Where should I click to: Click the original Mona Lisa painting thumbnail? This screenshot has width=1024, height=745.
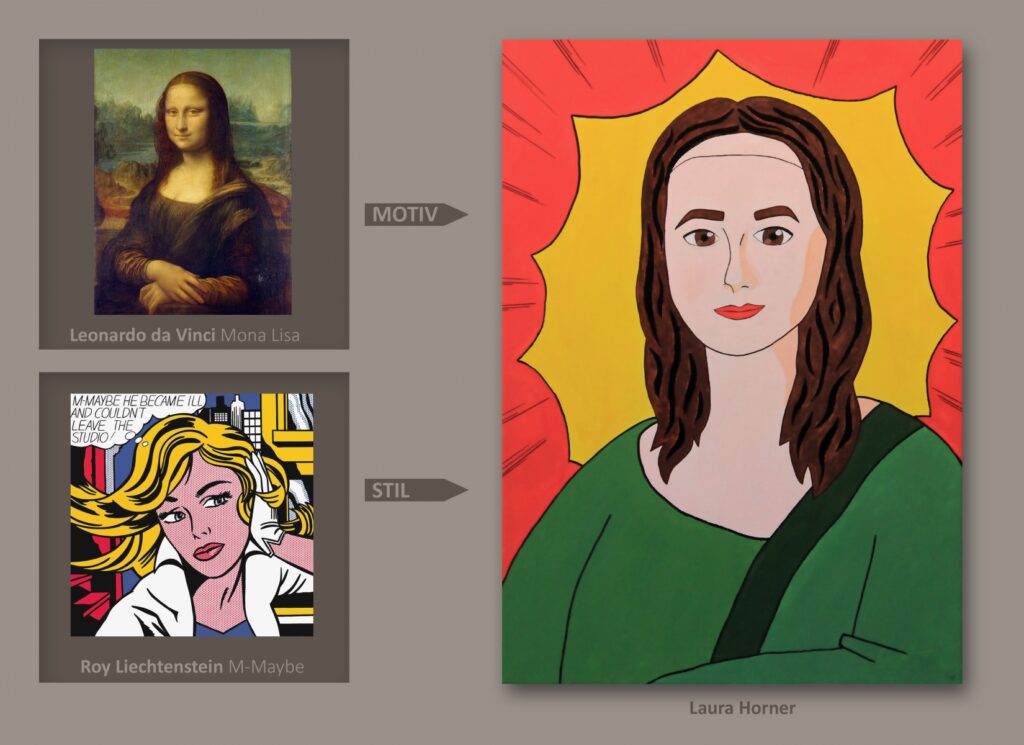point(192,181)
